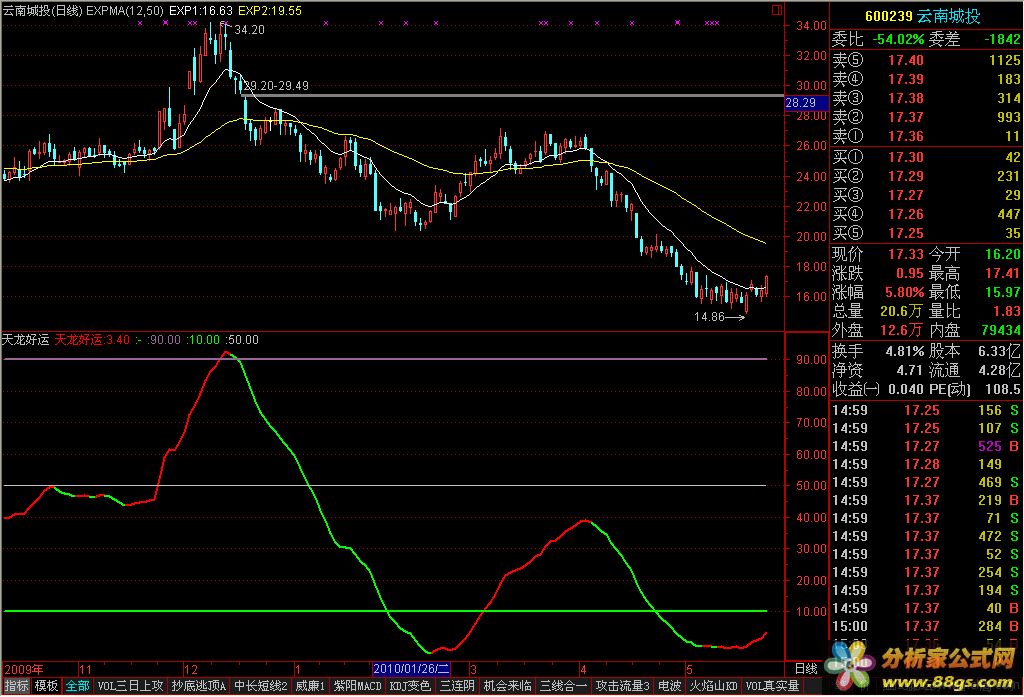Click the 涨幅 value 5.80%
1024x697 pixels.
[x=904, y=292]
